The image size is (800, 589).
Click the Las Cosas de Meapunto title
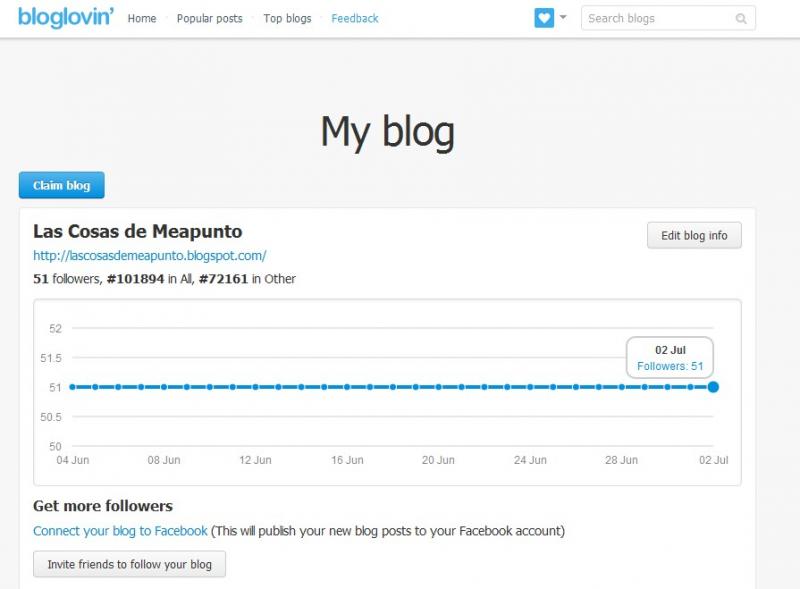point(138,231)
